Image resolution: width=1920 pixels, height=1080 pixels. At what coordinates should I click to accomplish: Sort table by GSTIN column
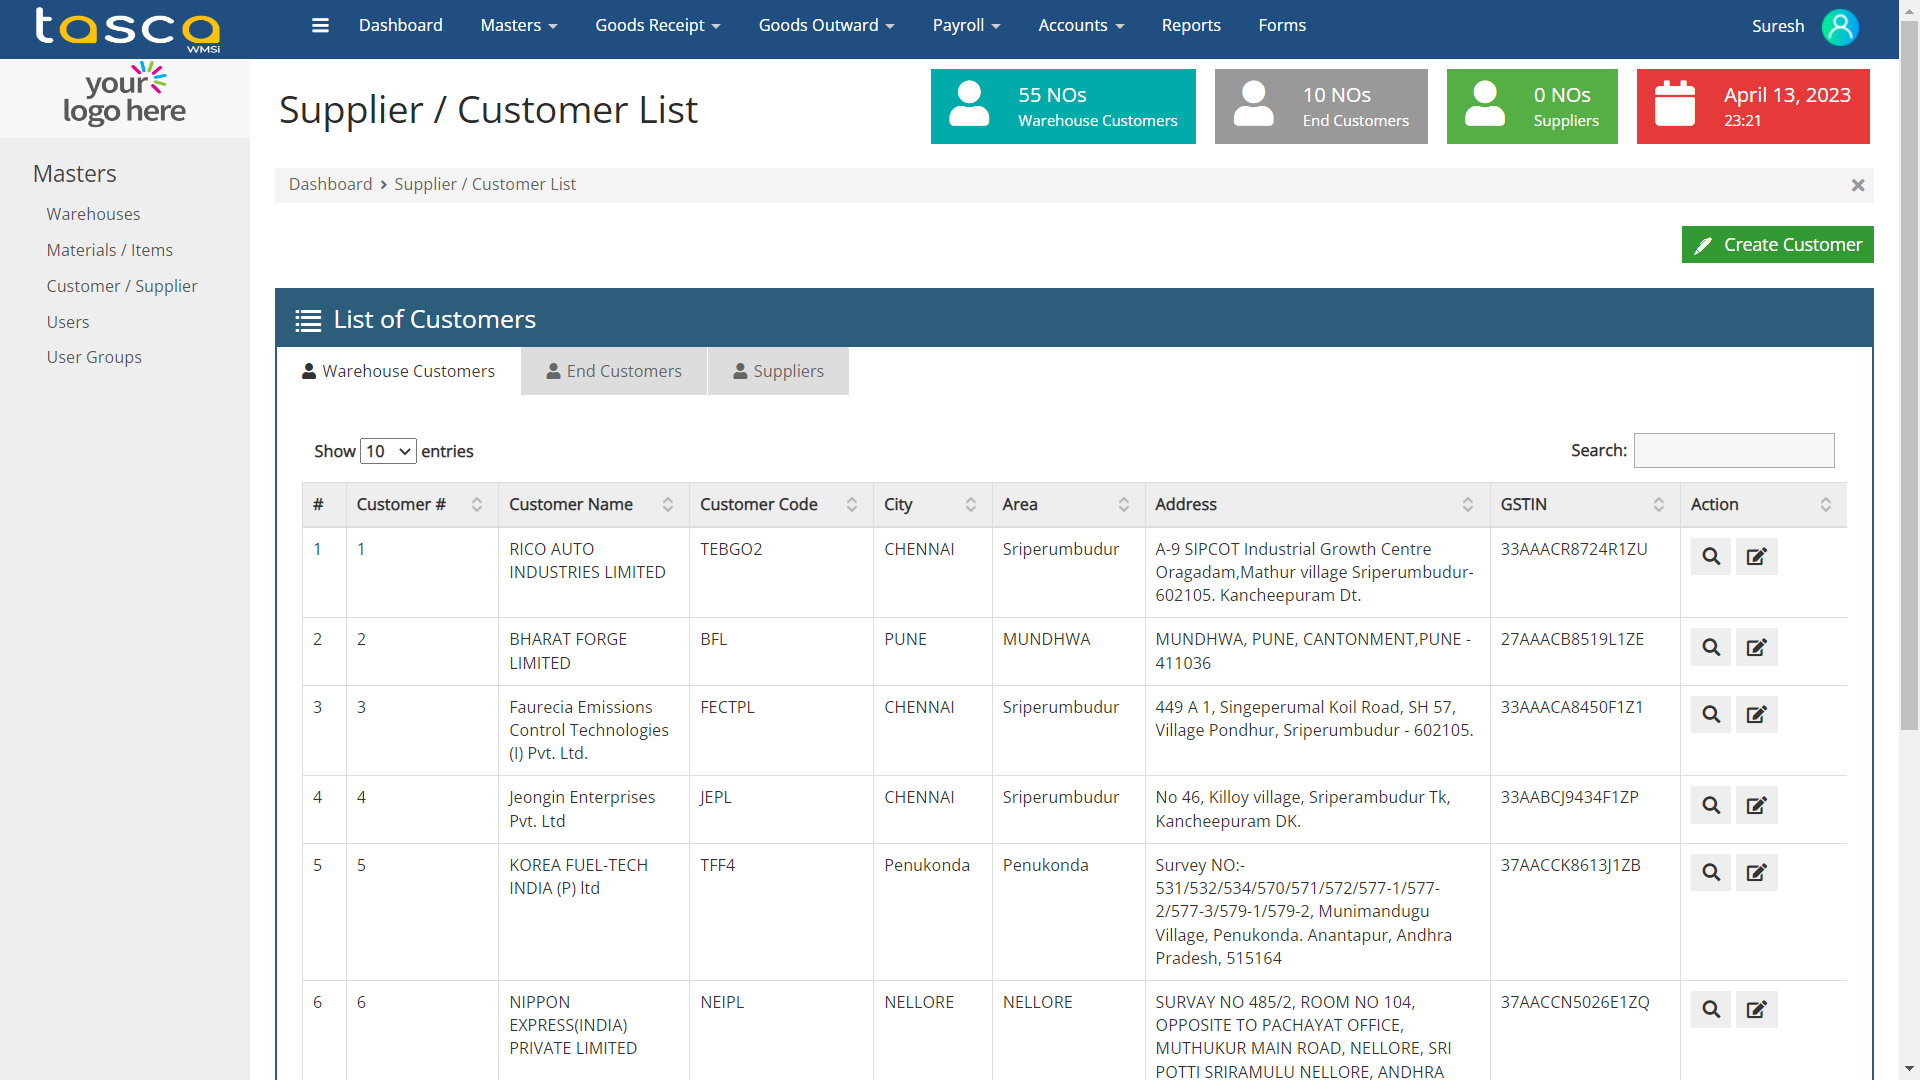1584,504
